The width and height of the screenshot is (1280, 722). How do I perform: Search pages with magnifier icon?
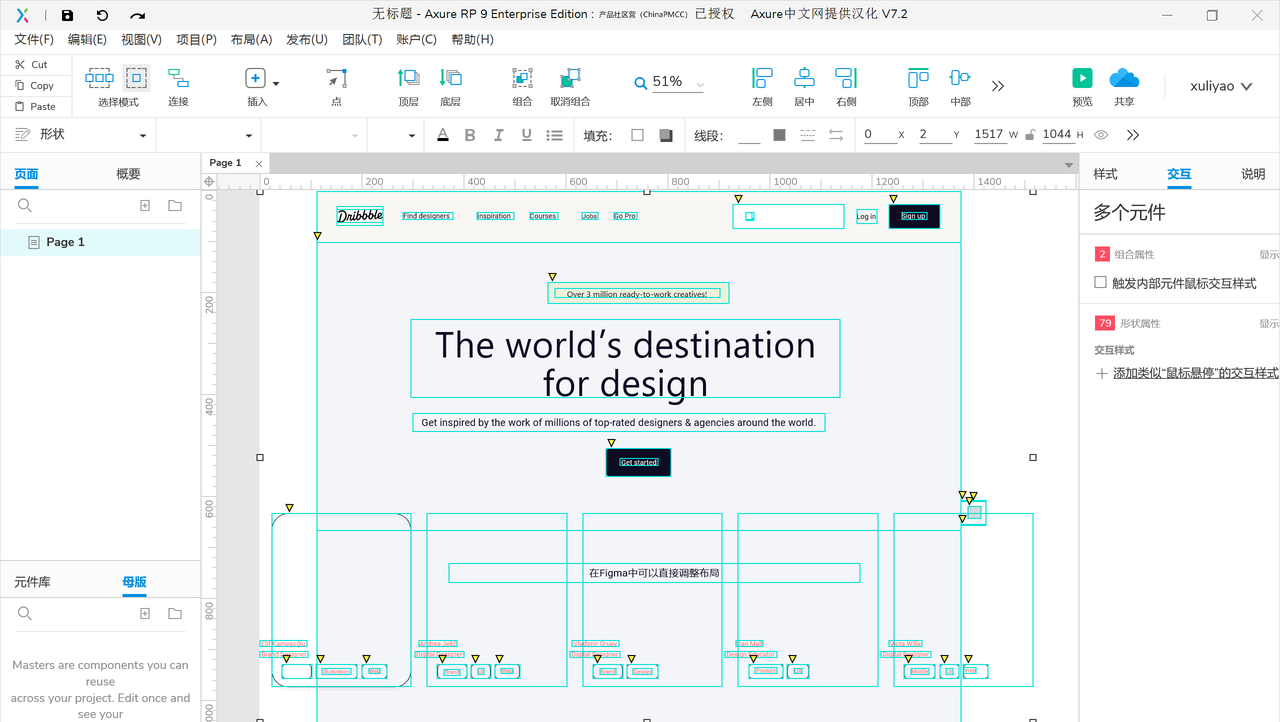point(25,205)
